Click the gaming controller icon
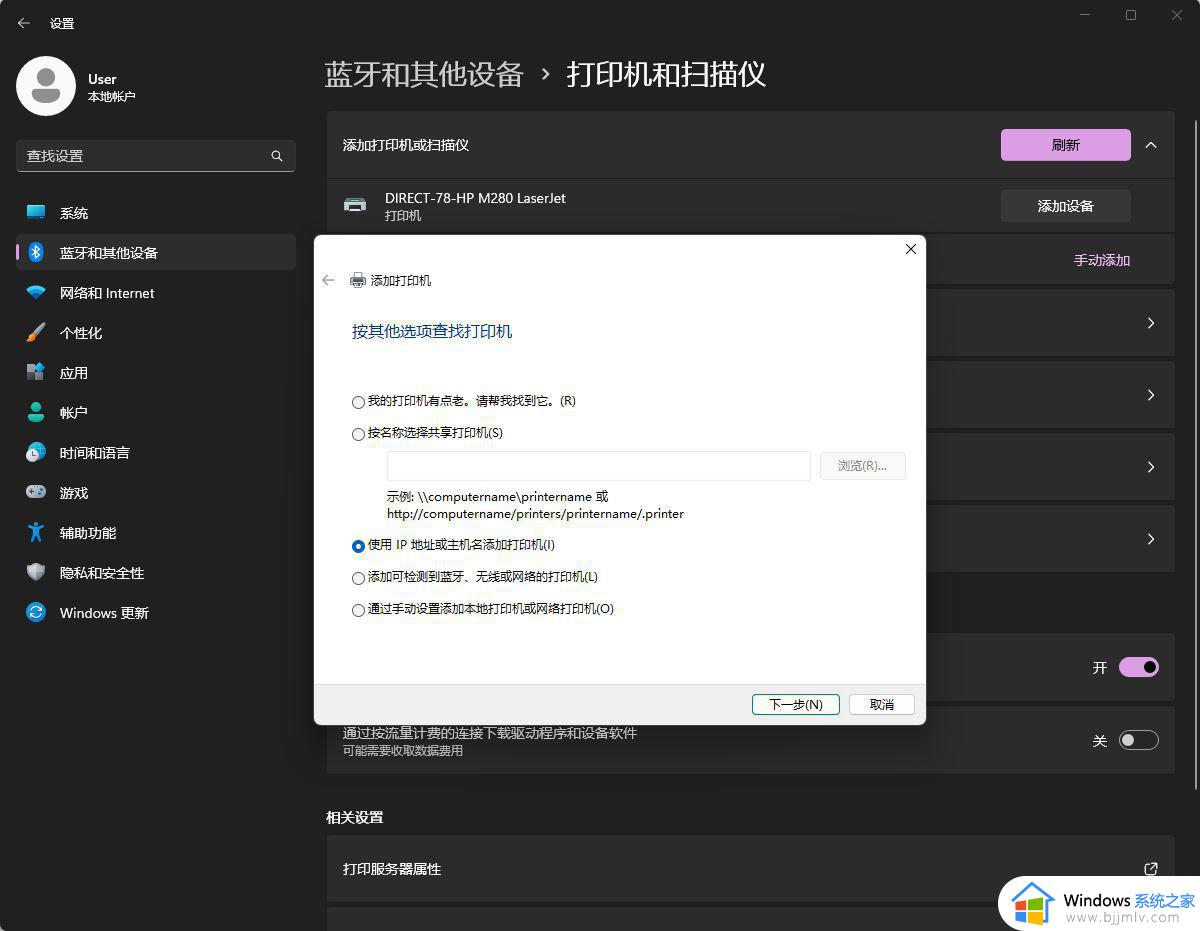This screenshot has height=931, width=1200. pyautogui.click(x=36, y=492)
